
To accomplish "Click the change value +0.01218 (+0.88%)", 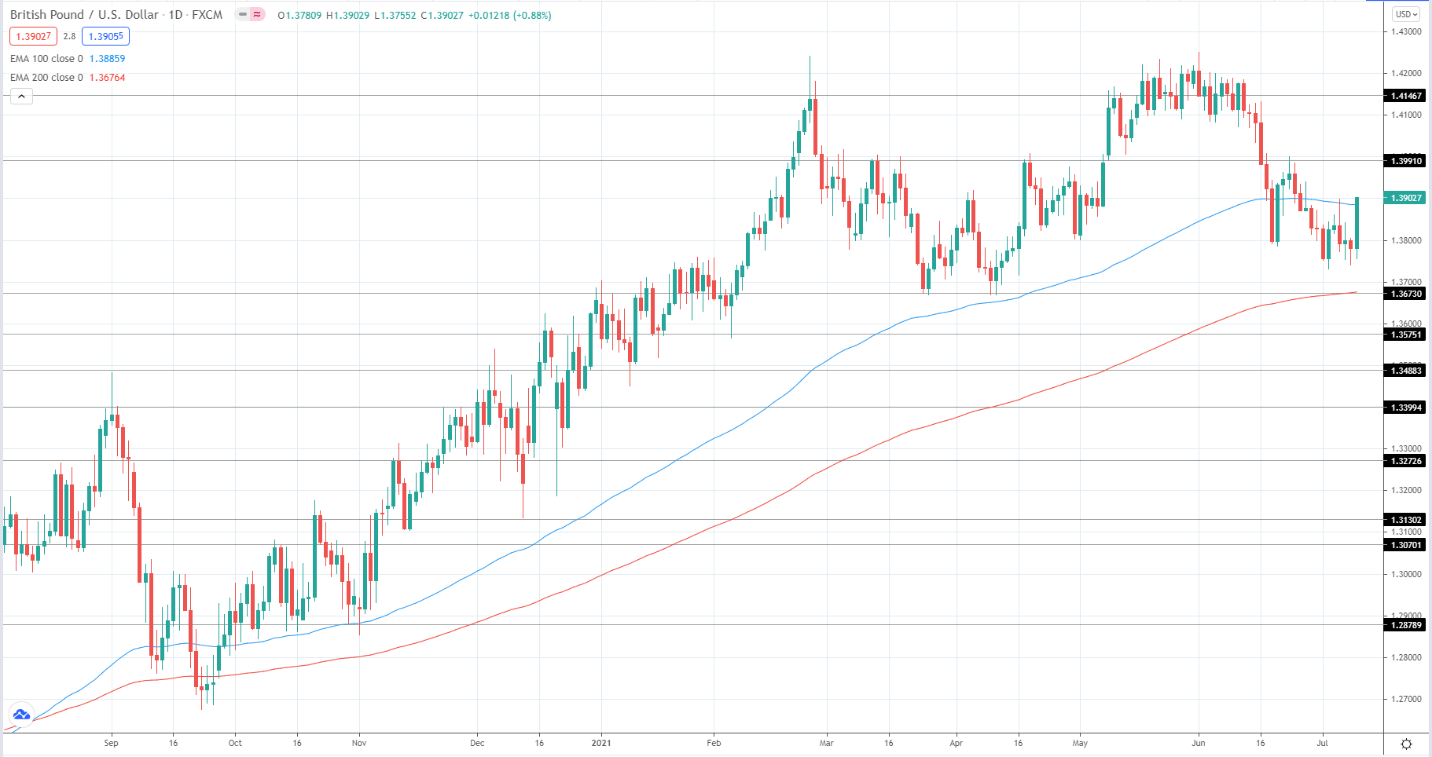I will 508,16.
